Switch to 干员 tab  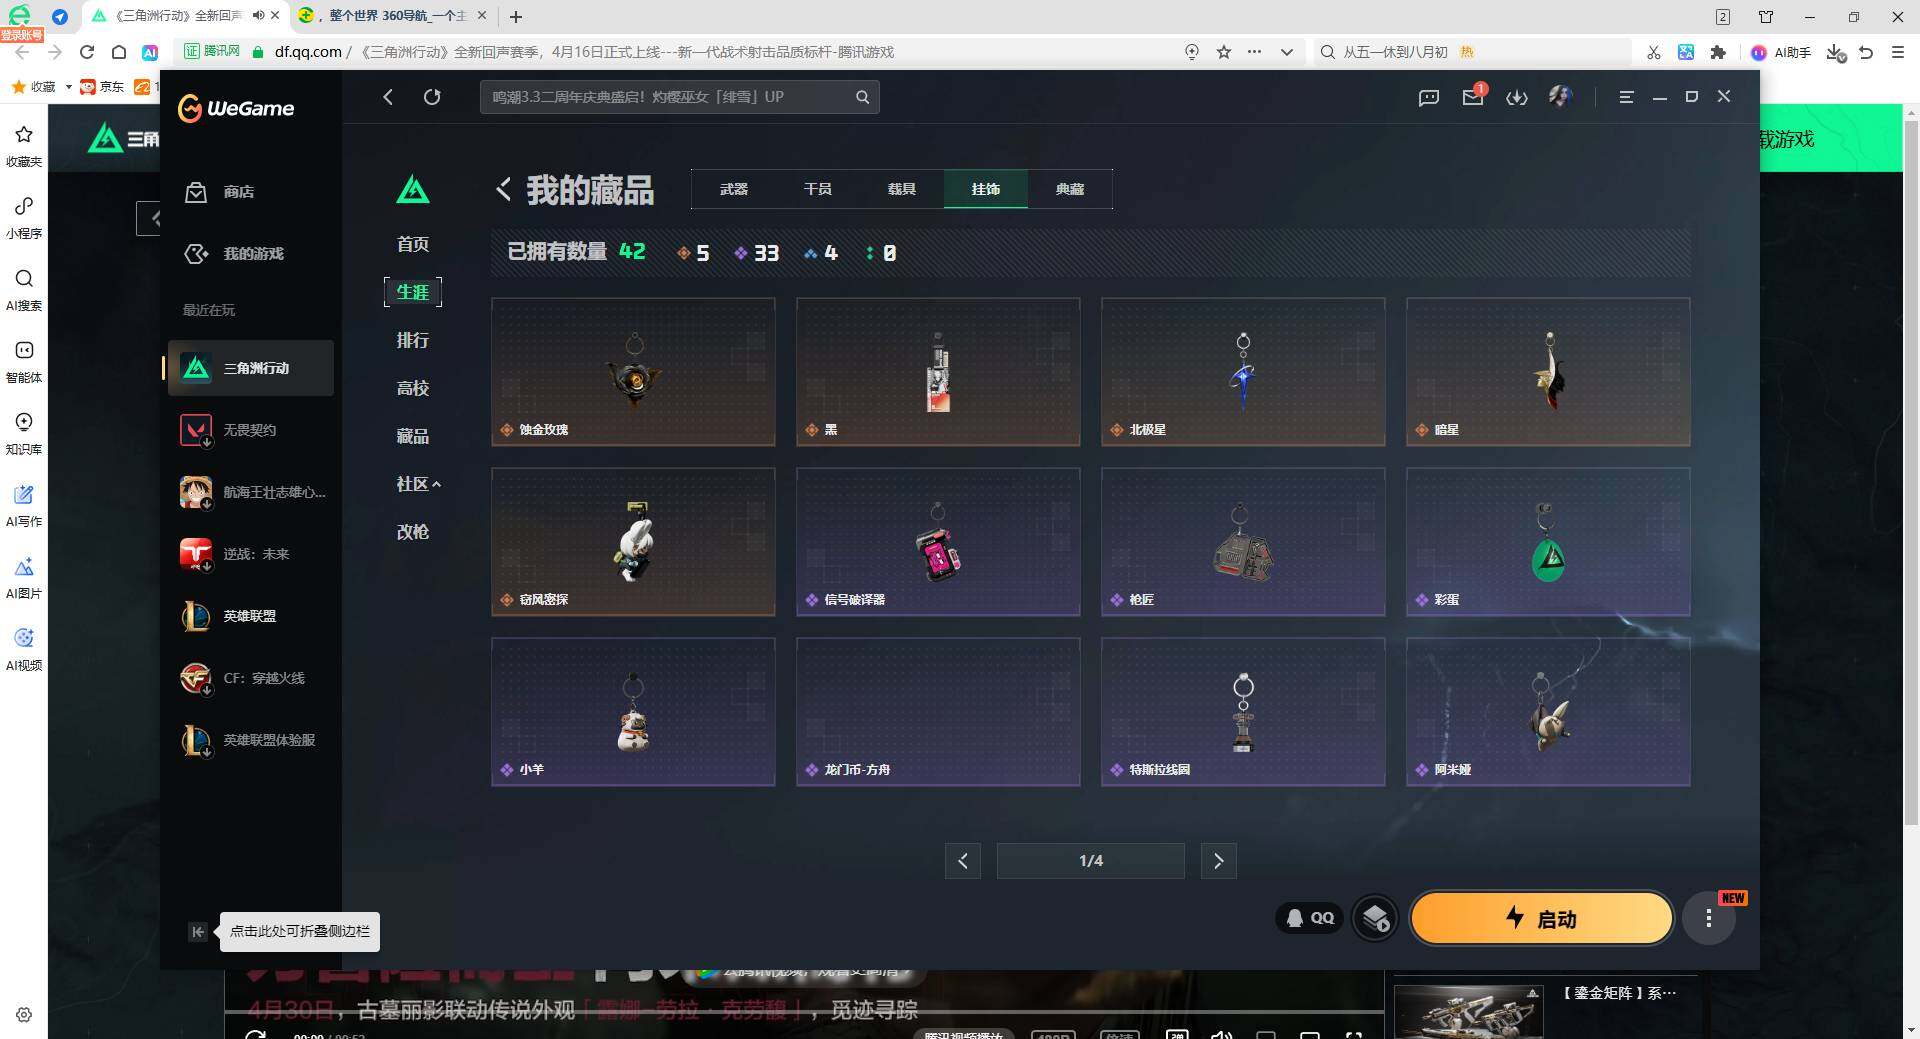pos(818,189)
